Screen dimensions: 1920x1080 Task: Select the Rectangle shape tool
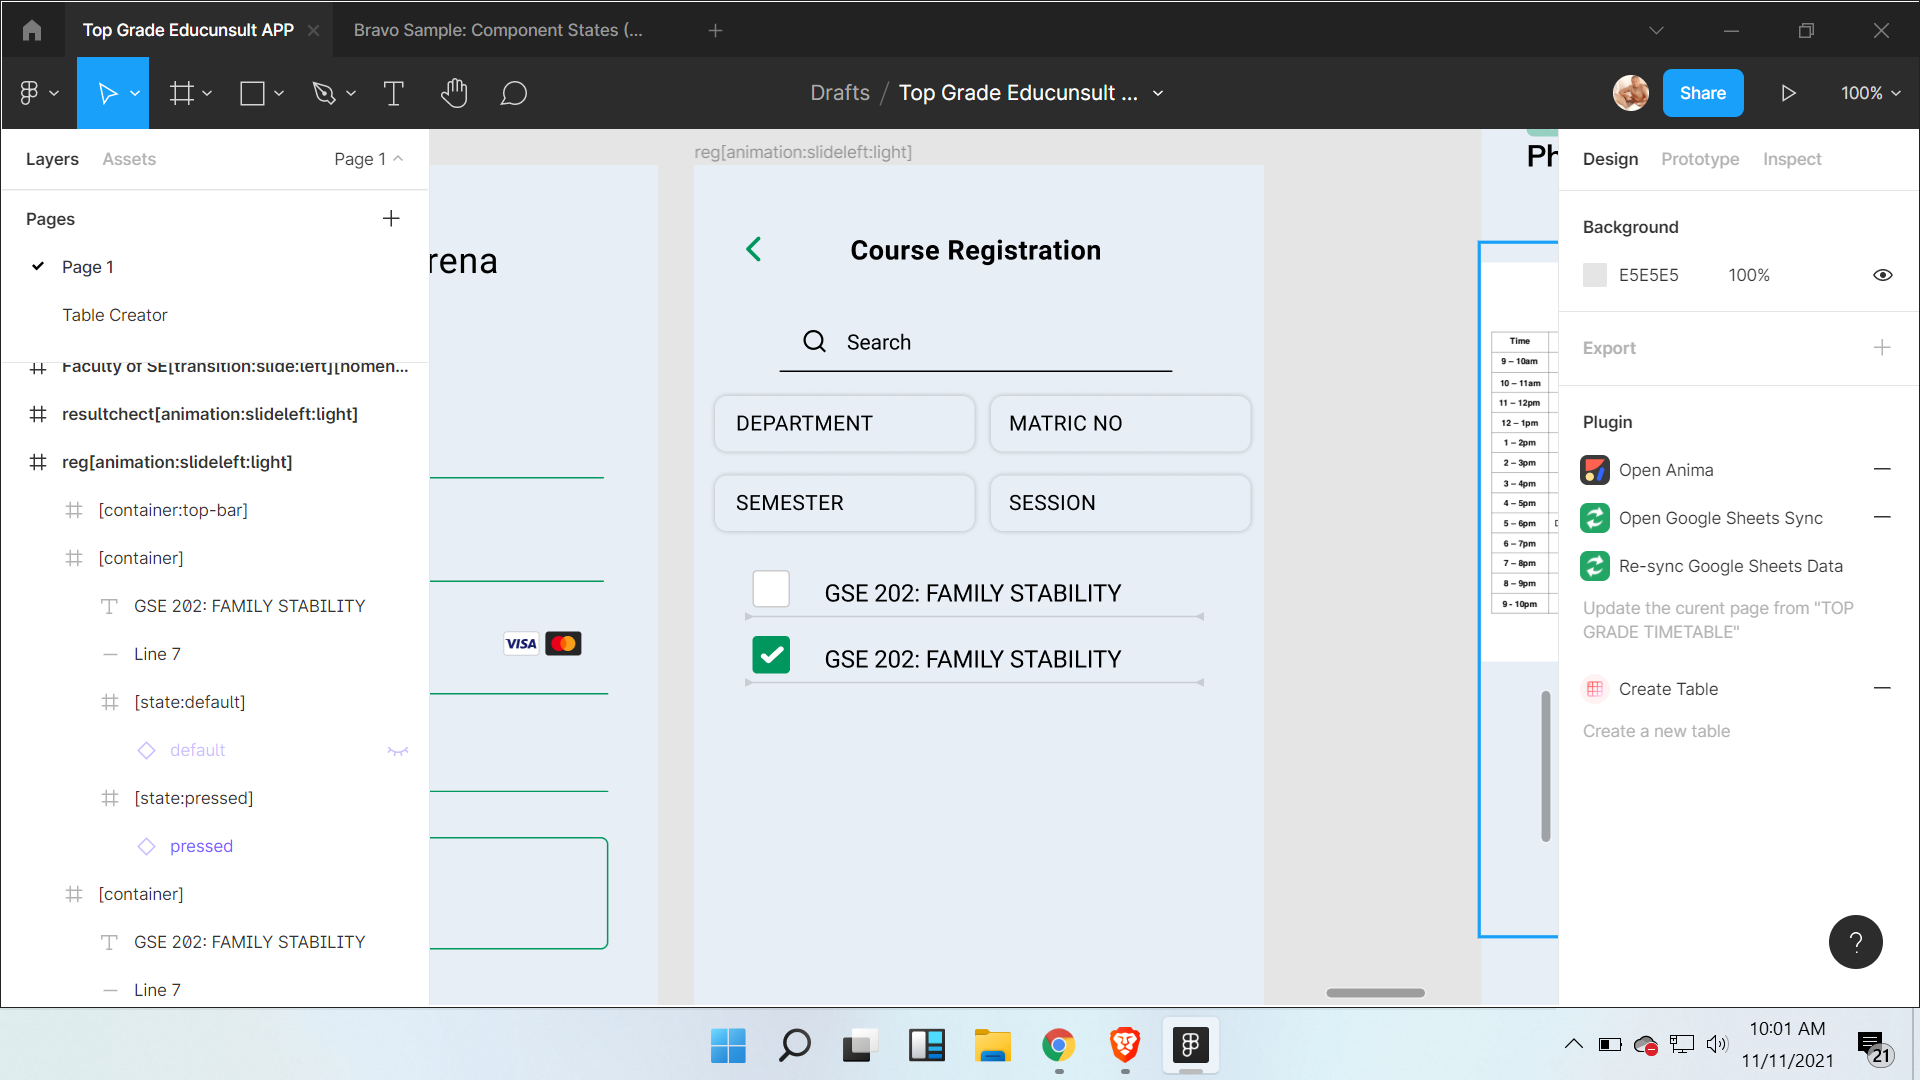(252, 93)
